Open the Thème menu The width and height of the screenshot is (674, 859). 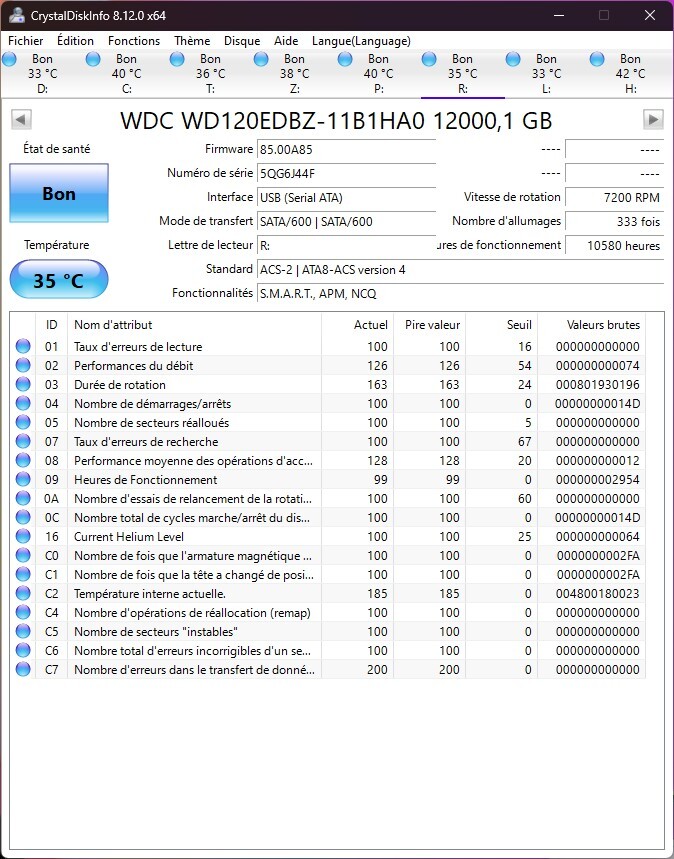pos(192,41)
